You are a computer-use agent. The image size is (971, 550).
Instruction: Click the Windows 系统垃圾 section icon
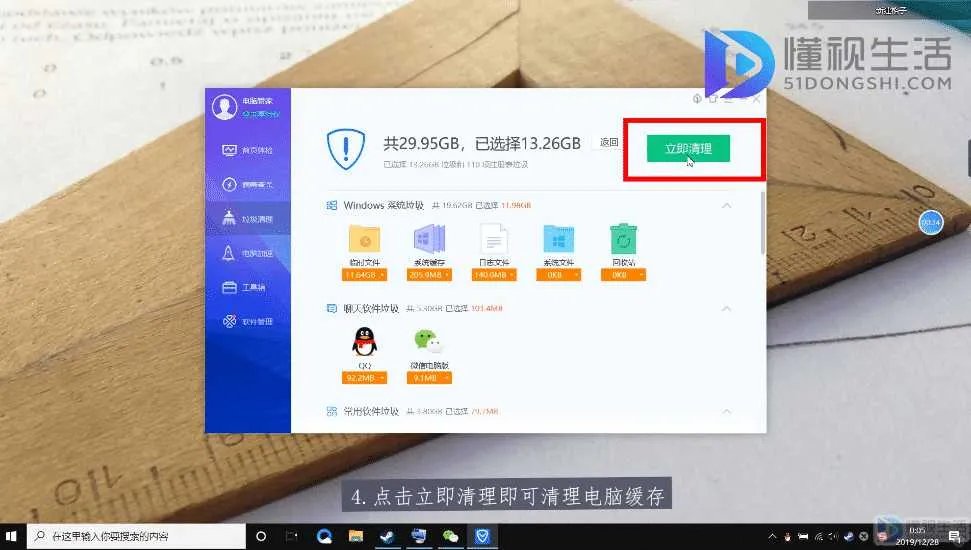(332, 205)
